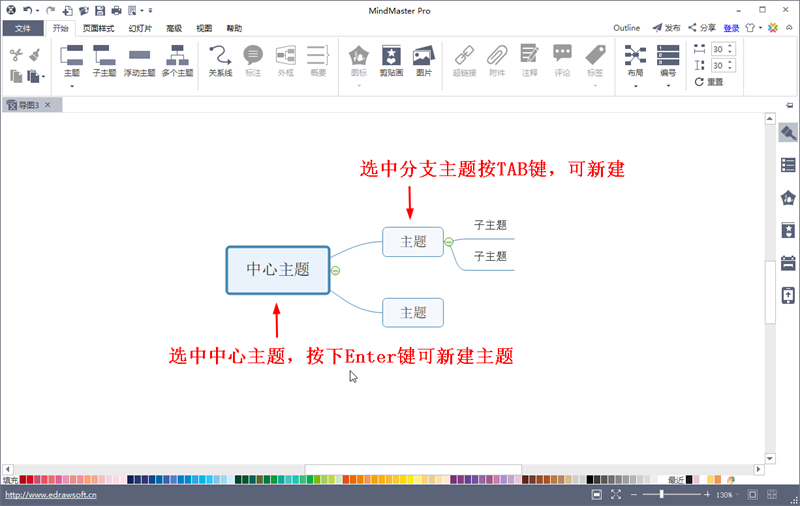Click the 标签 tag icon

(595, 61)
